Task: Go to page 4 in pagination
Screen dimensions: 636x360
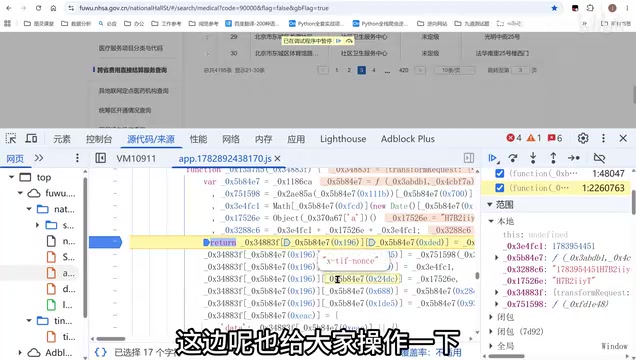Action: click(x=374, y=70)
